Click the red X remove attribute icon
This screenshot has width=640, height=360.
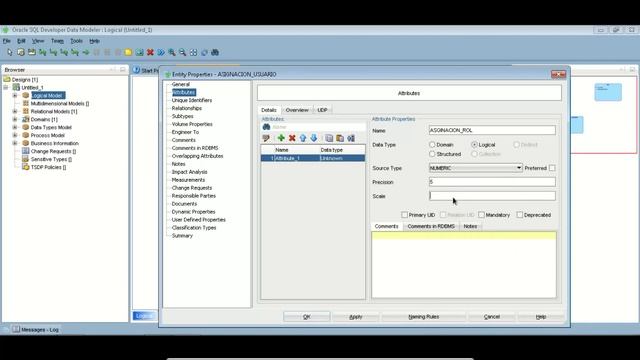click(292, 138)
